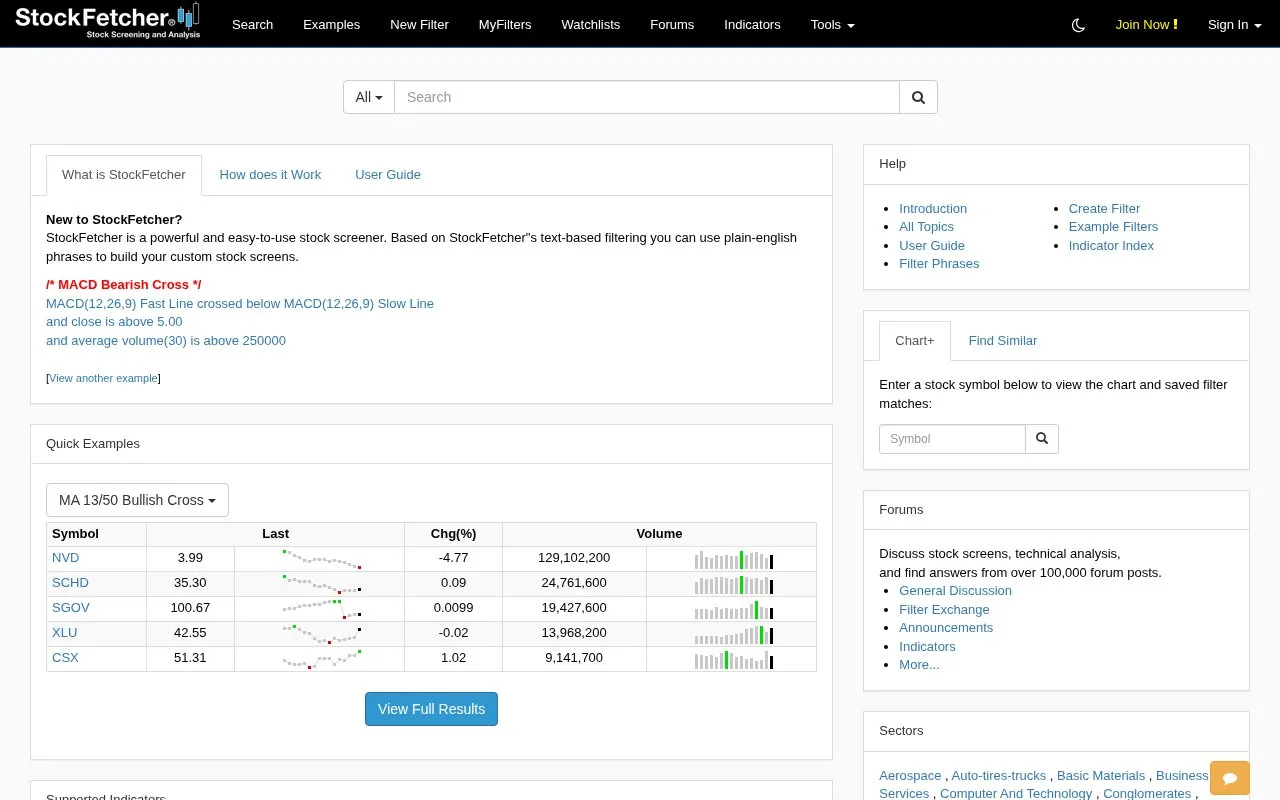
Task: Open the orange chat bubble widget
Action: point(1230,778)
